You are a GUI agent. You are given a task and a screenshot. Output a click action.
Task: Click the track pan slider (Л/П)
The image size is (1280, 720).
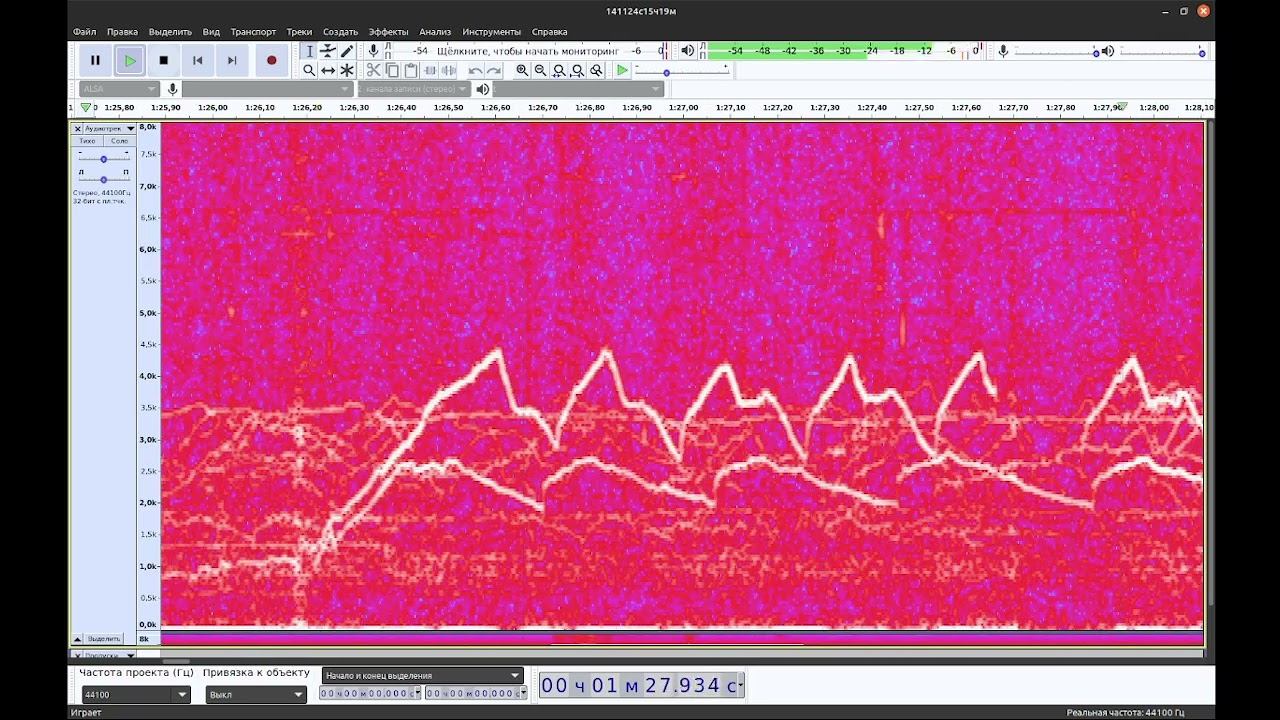click(103, 179)
